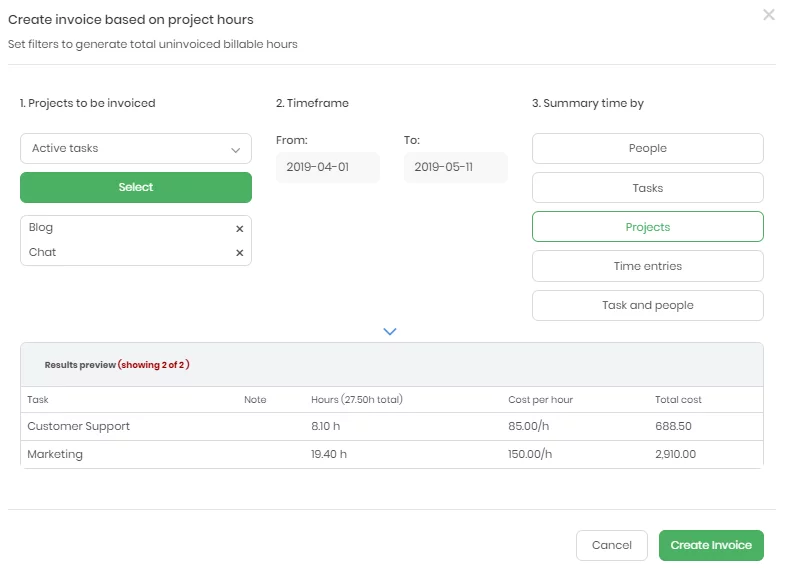Click the Customer Support row name
Image resolution: width=785 pixels, height=578 pixels.
(79, 426)
